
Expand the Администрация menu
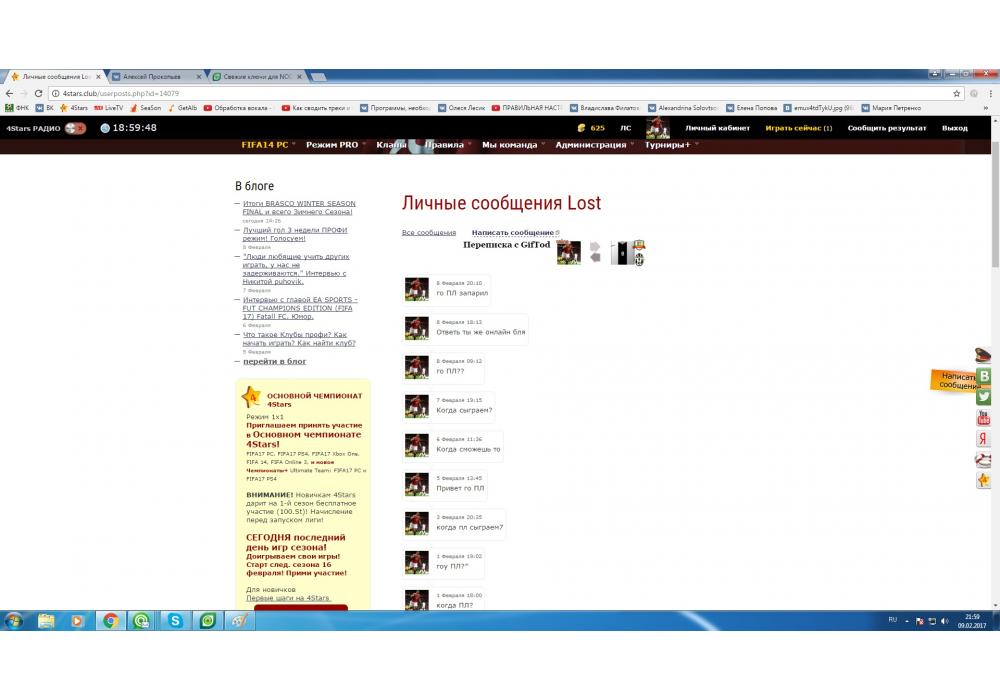pyautogui.click(x=594, y=145)
